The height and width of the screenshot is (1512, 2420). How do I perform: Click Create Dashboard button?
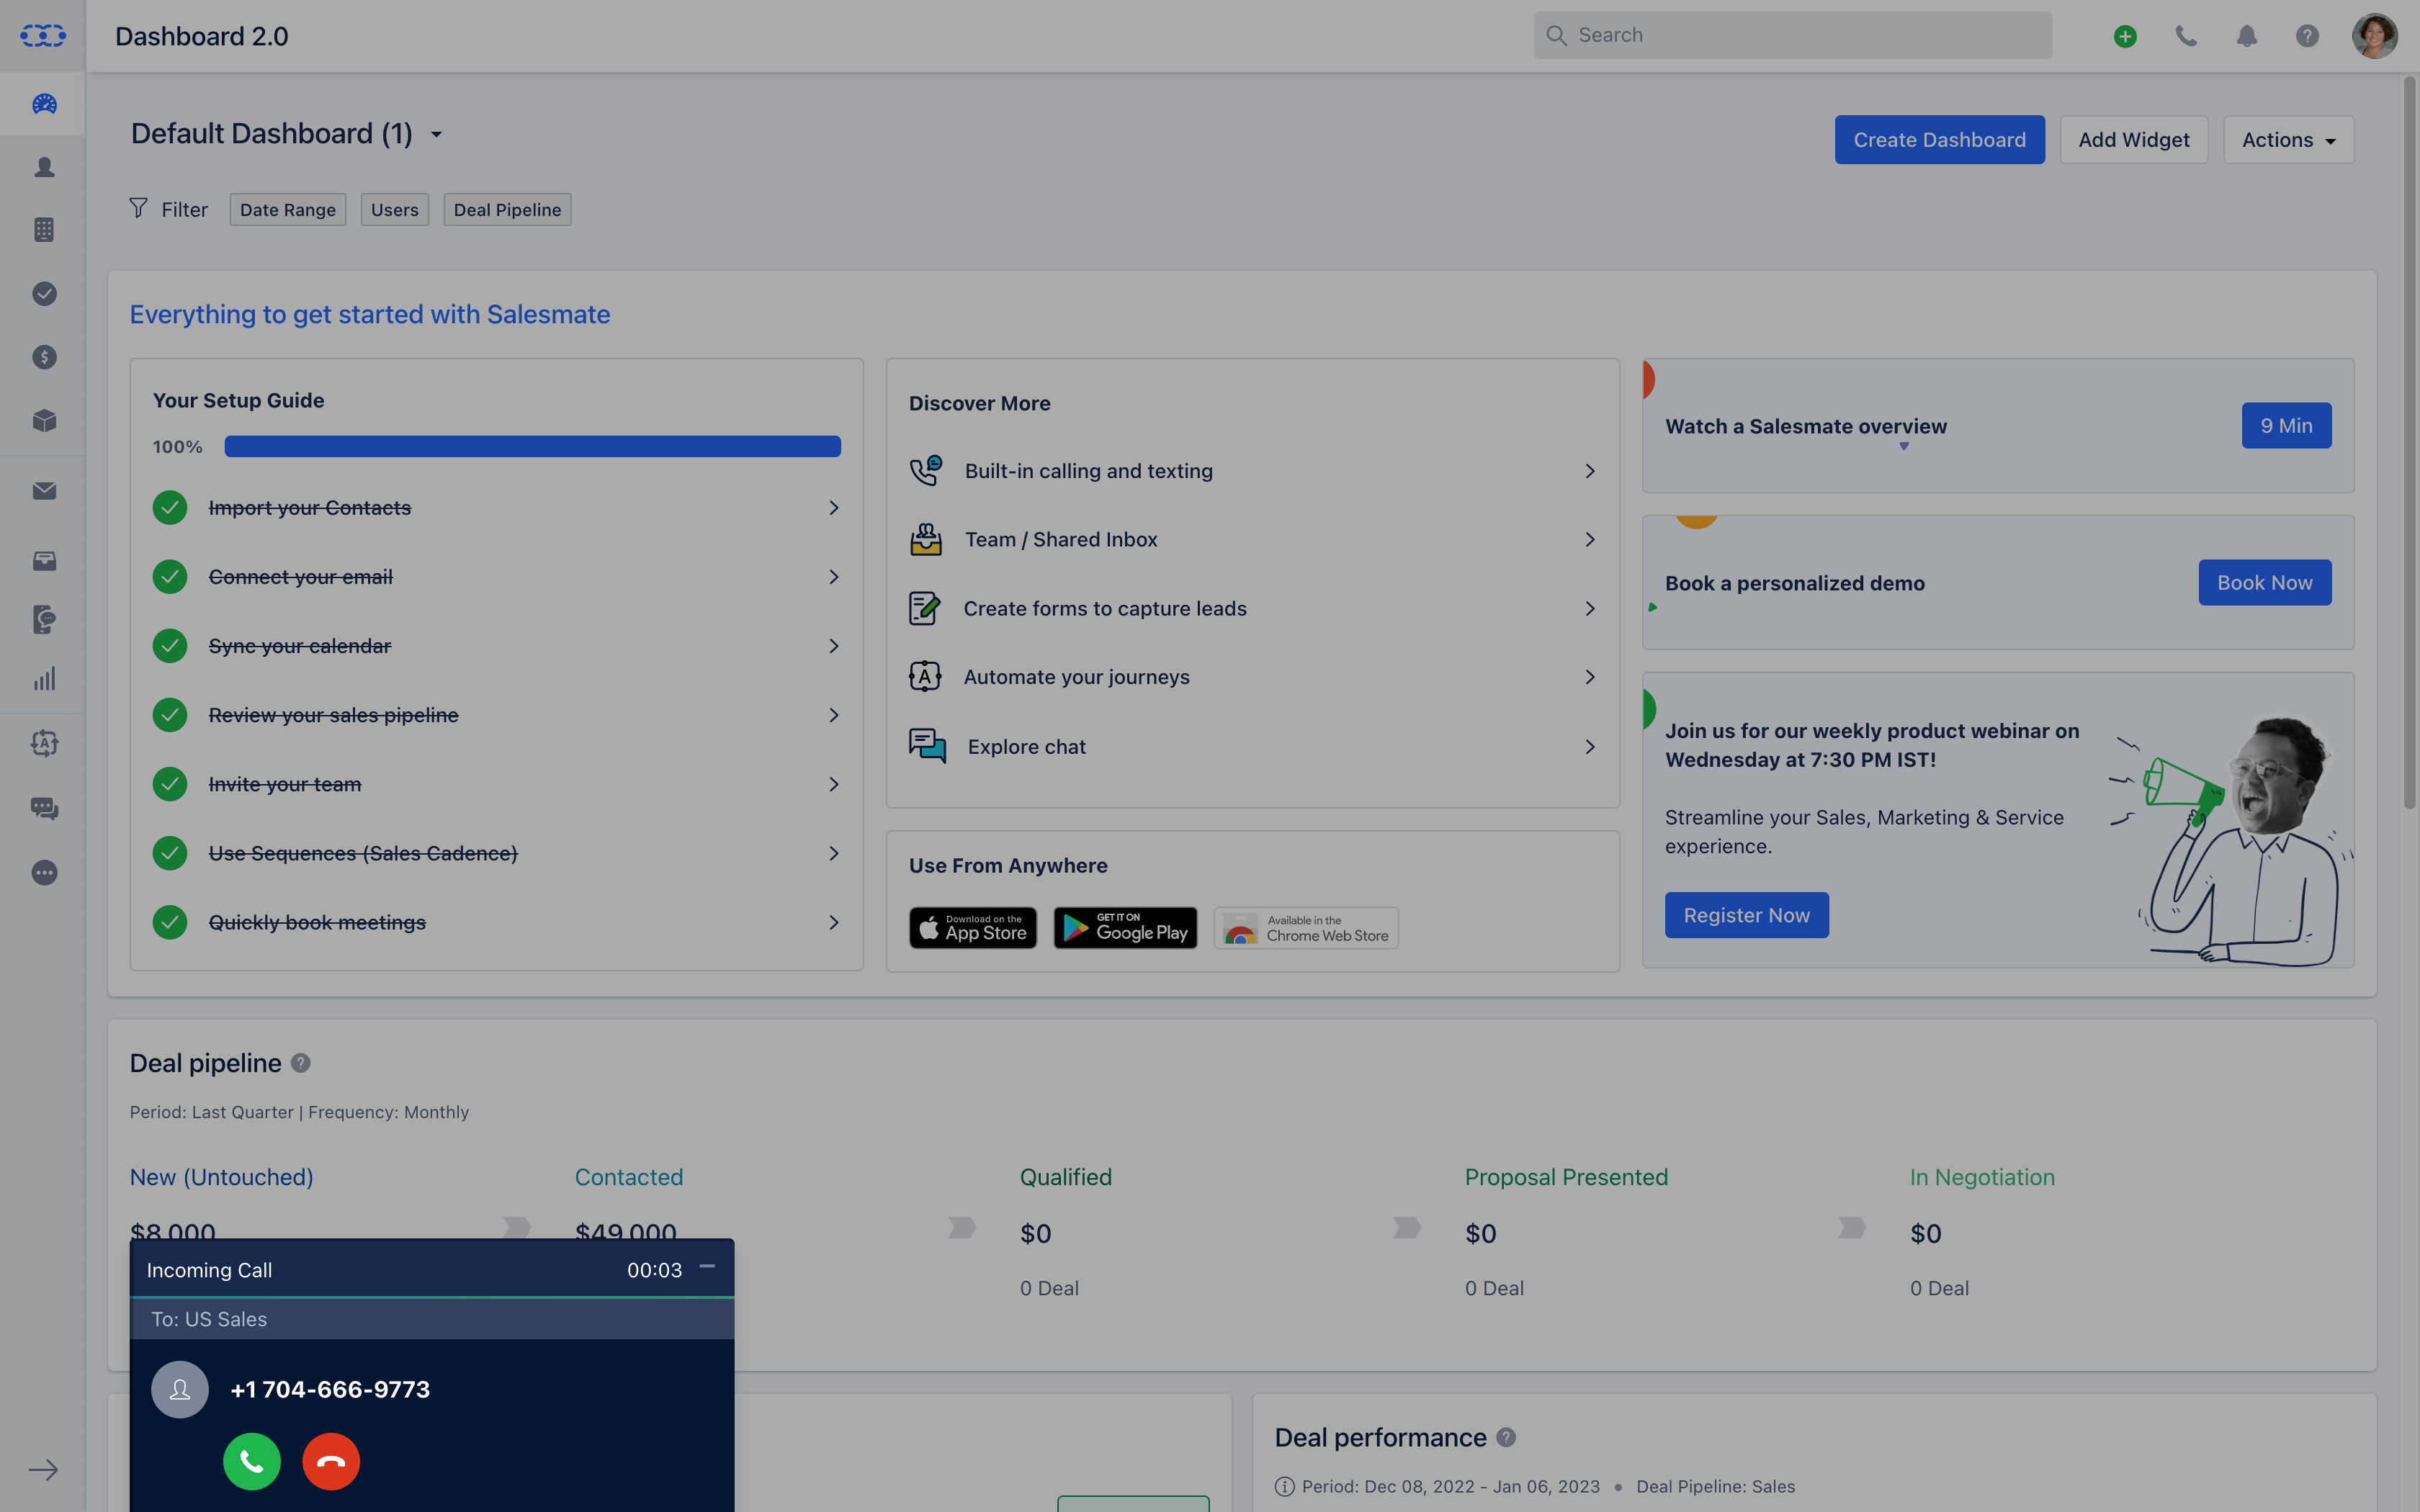(x=1939, y=140)
